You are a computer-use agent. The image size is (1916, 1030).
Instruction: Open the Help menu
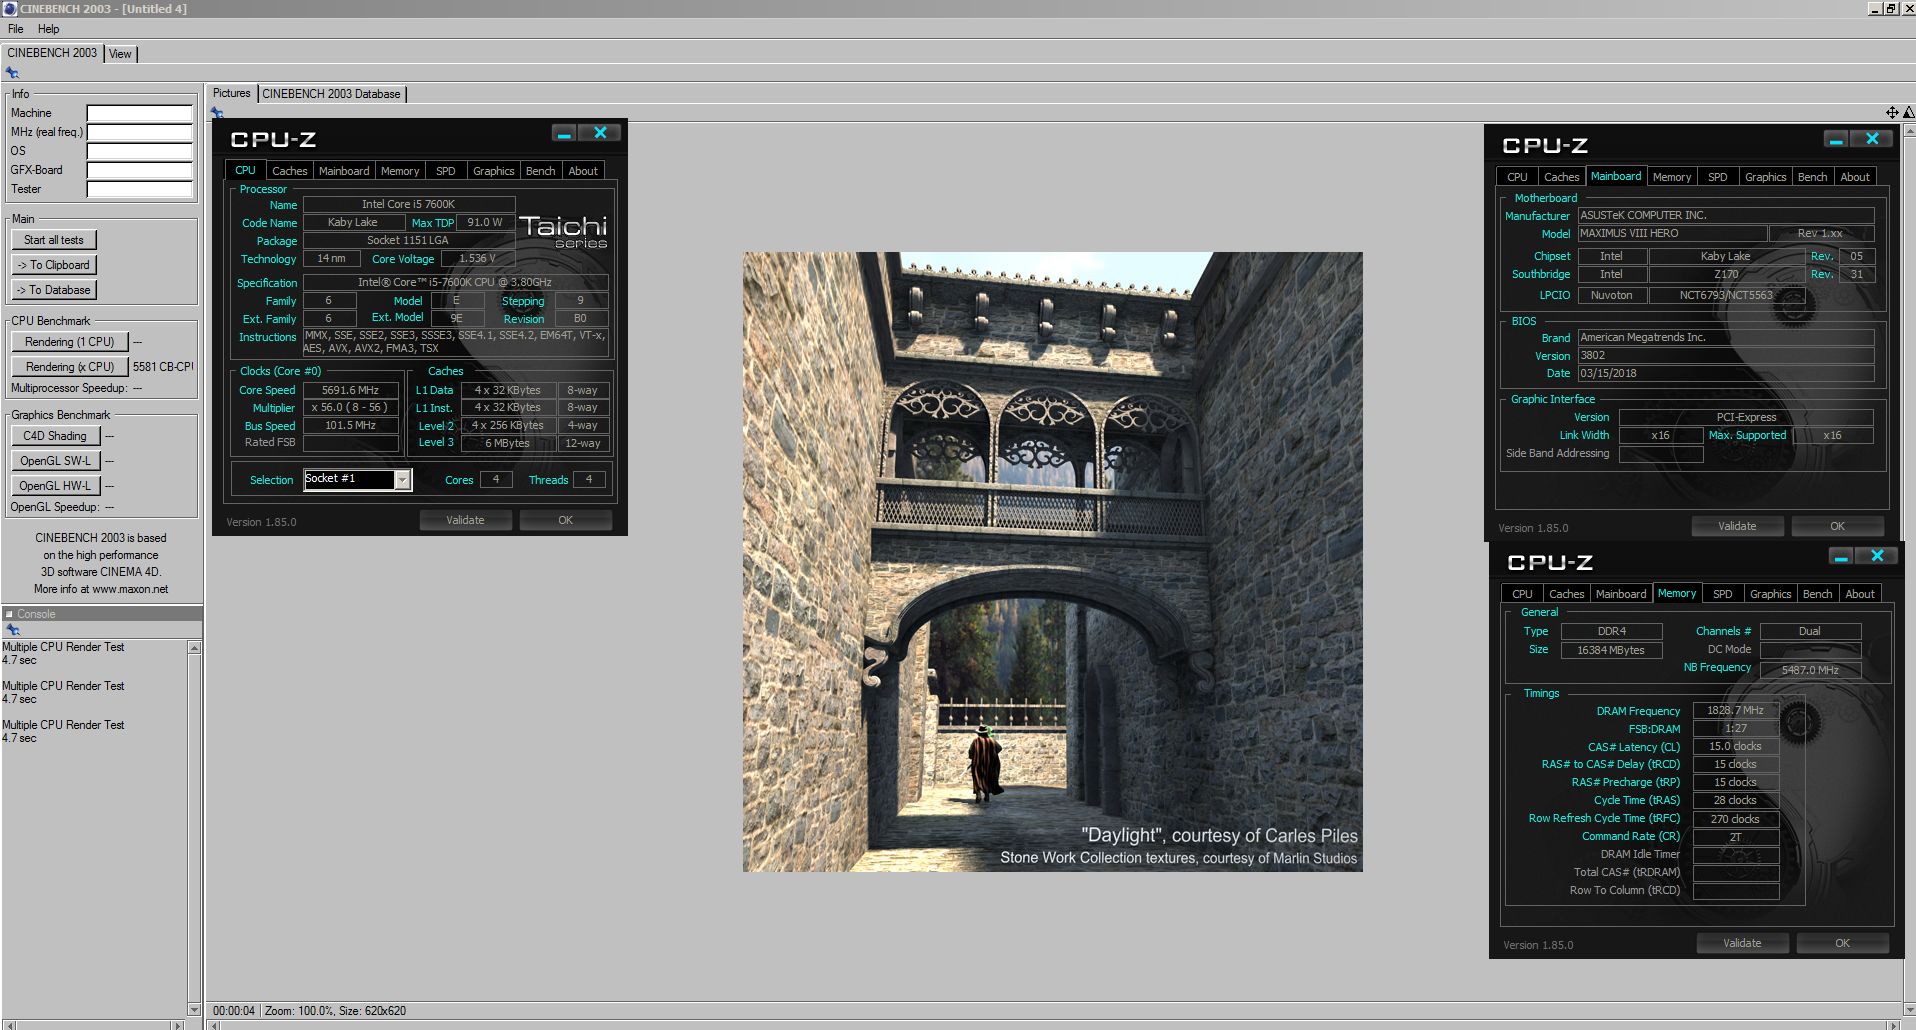click(49, 29)
